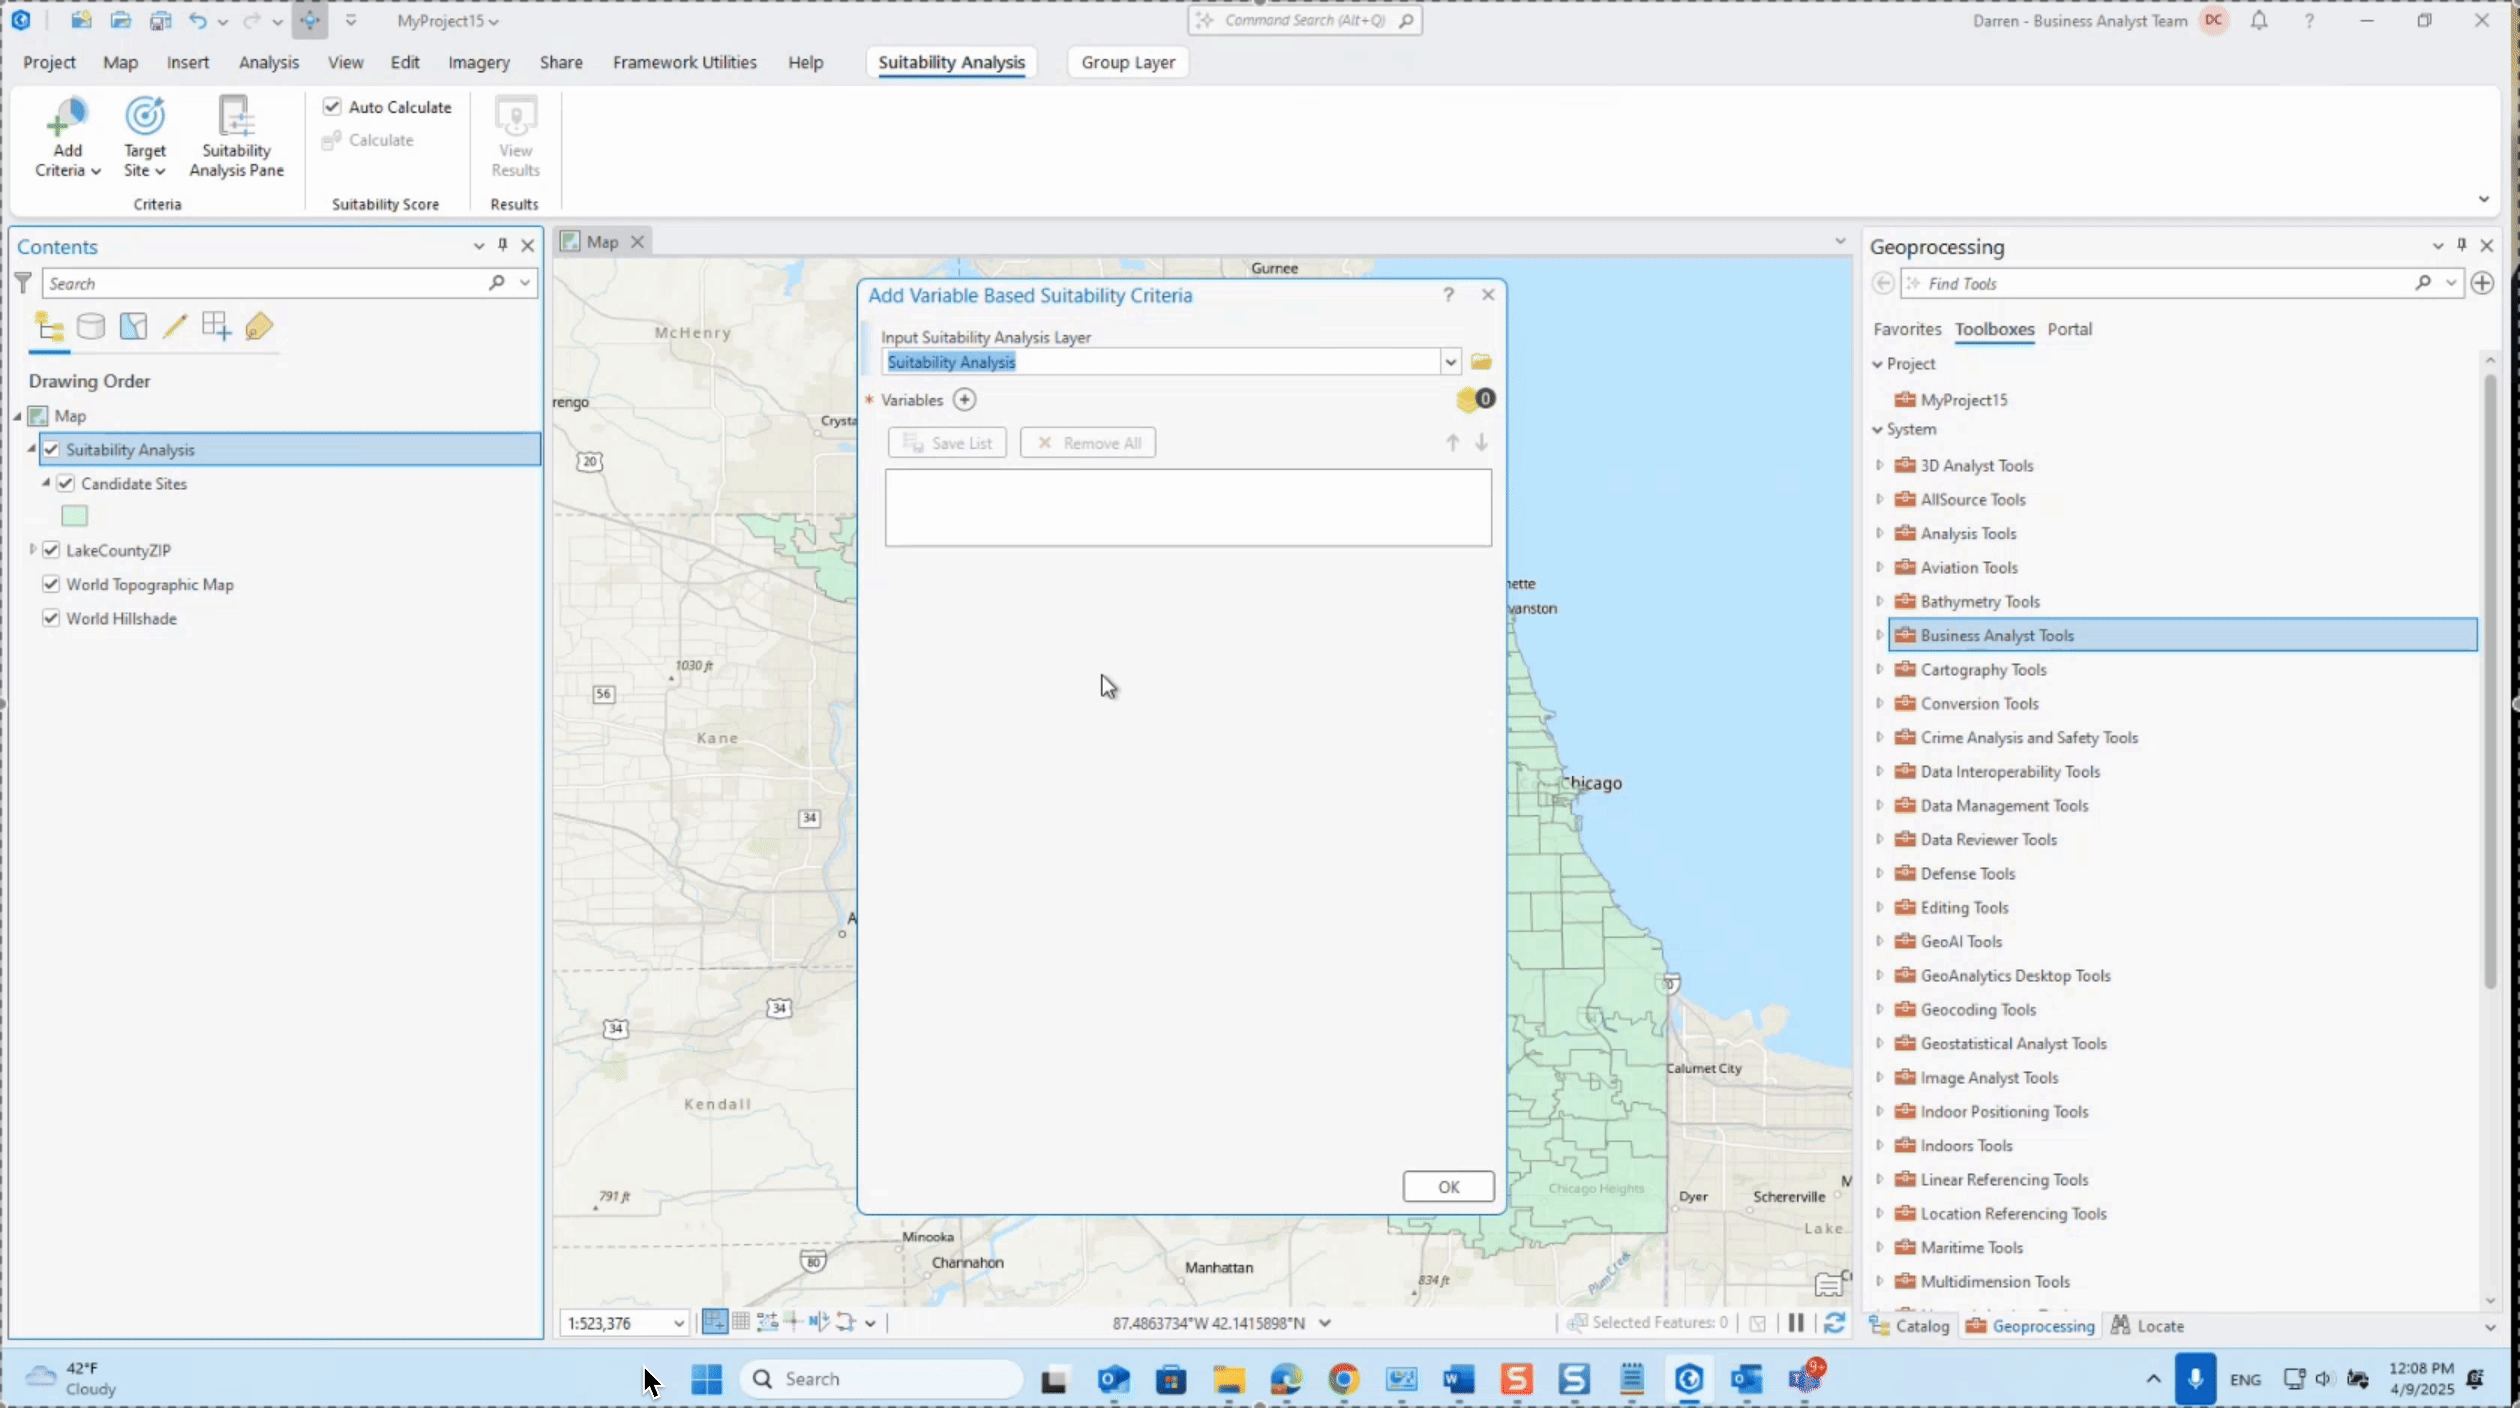Toggle the Auto Calculate checkbox
Viewport: 2520px width, 1408px height.
(x=333, y=106)
